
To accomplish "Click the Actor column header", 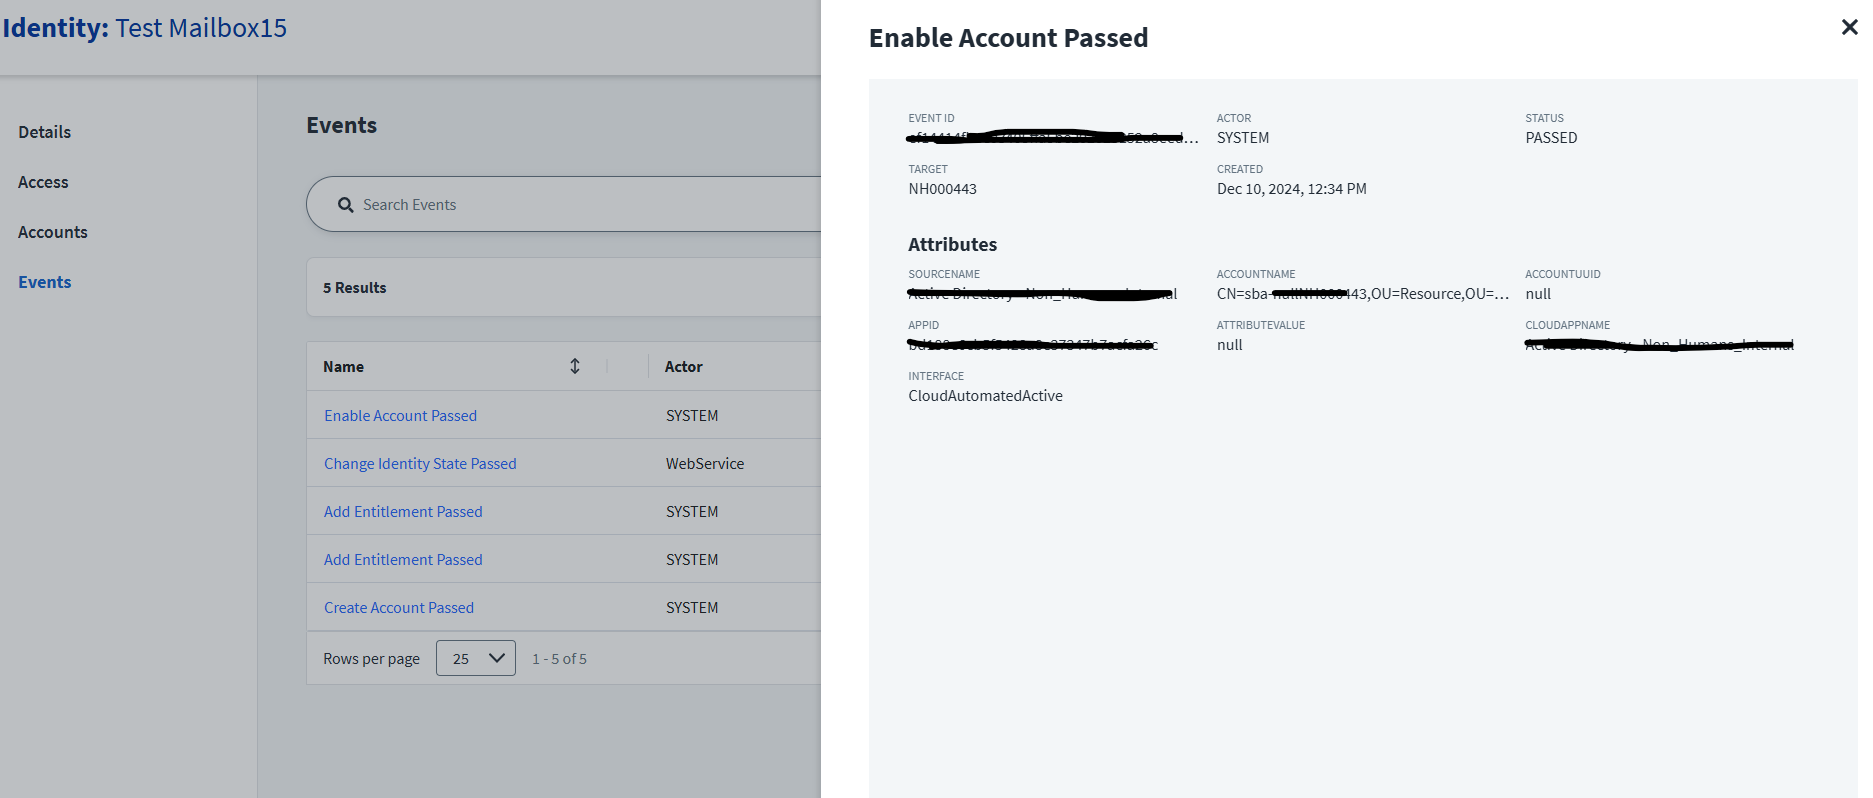I will point(684,367).
